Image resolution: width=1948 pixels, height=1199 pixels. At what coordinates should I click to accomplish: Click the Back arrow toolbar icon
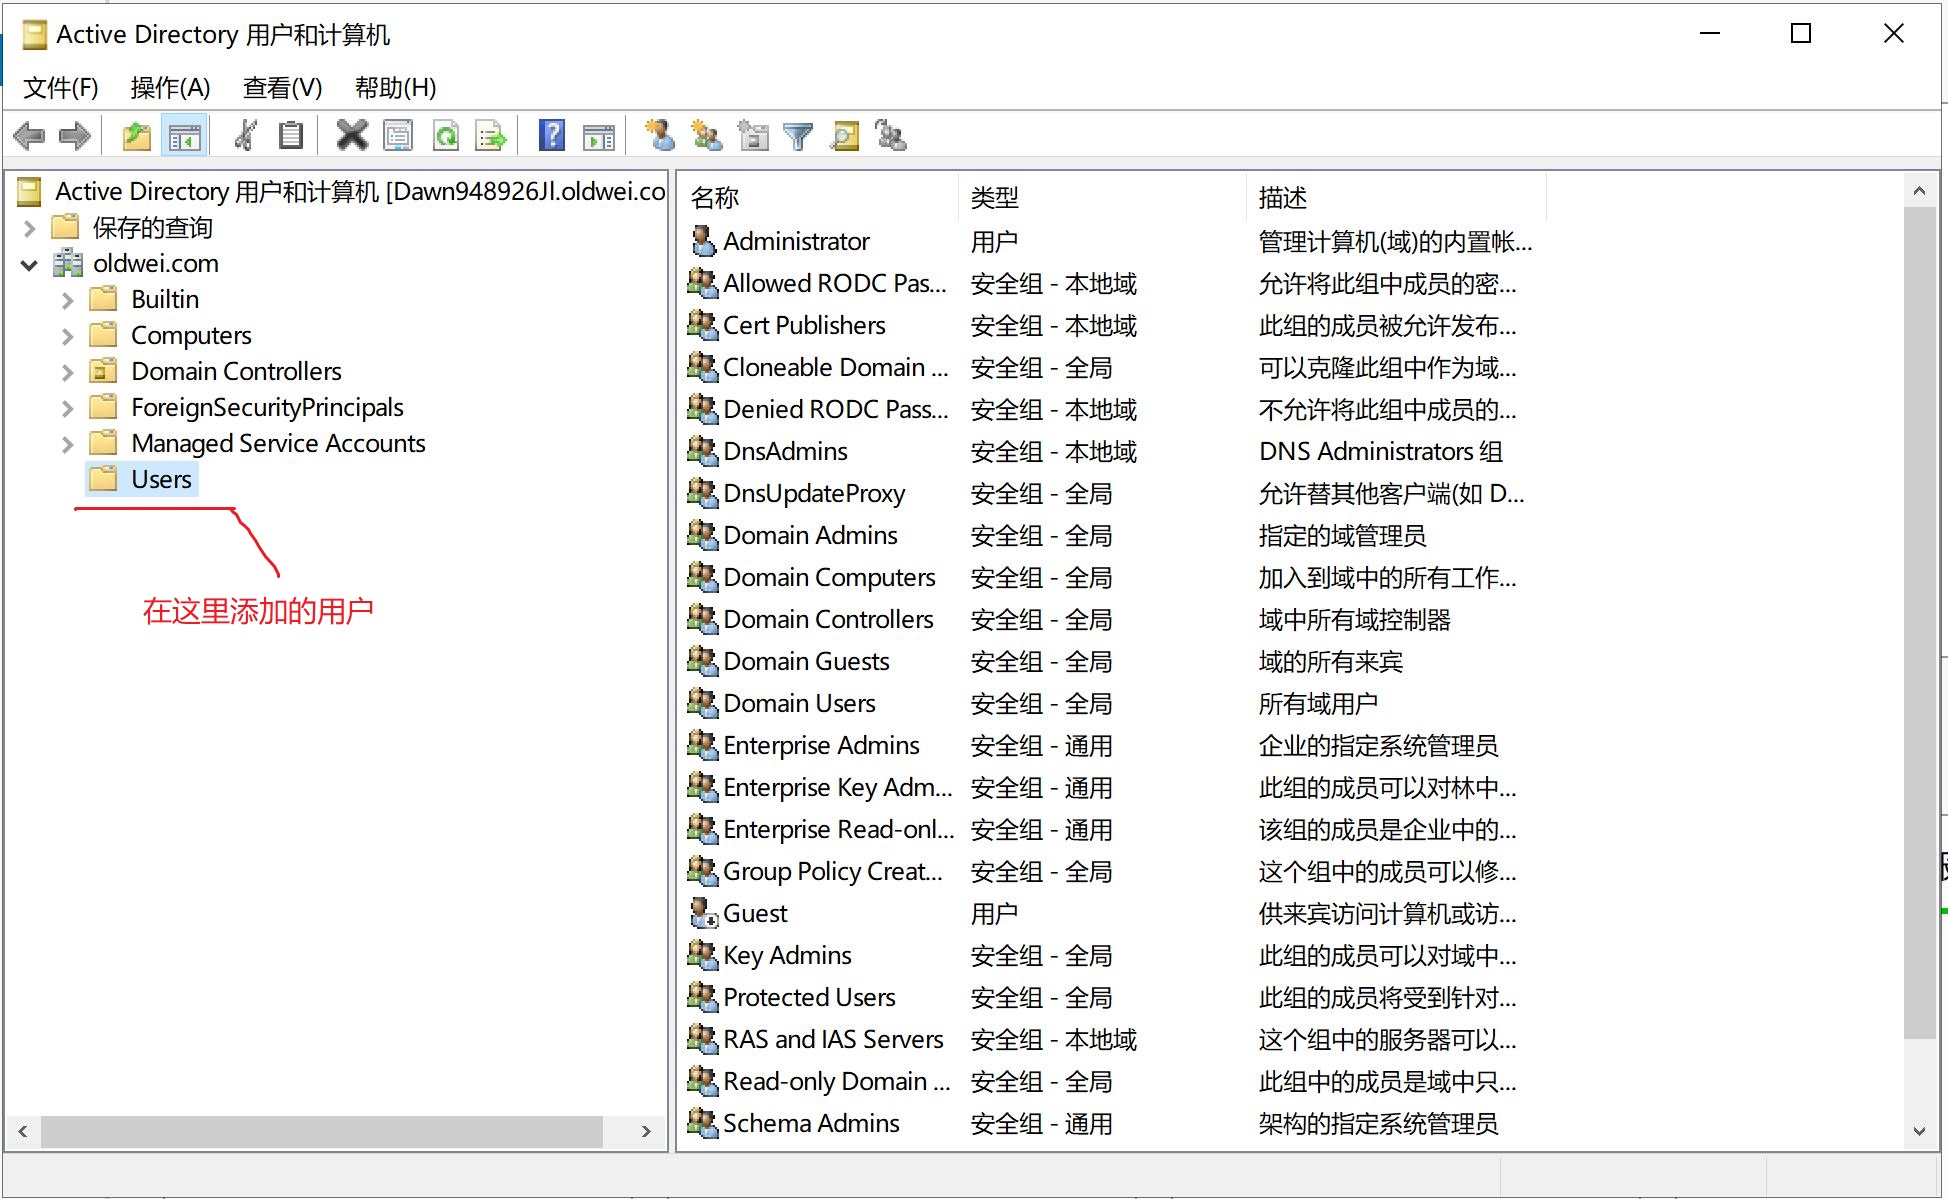pos(29,135)
